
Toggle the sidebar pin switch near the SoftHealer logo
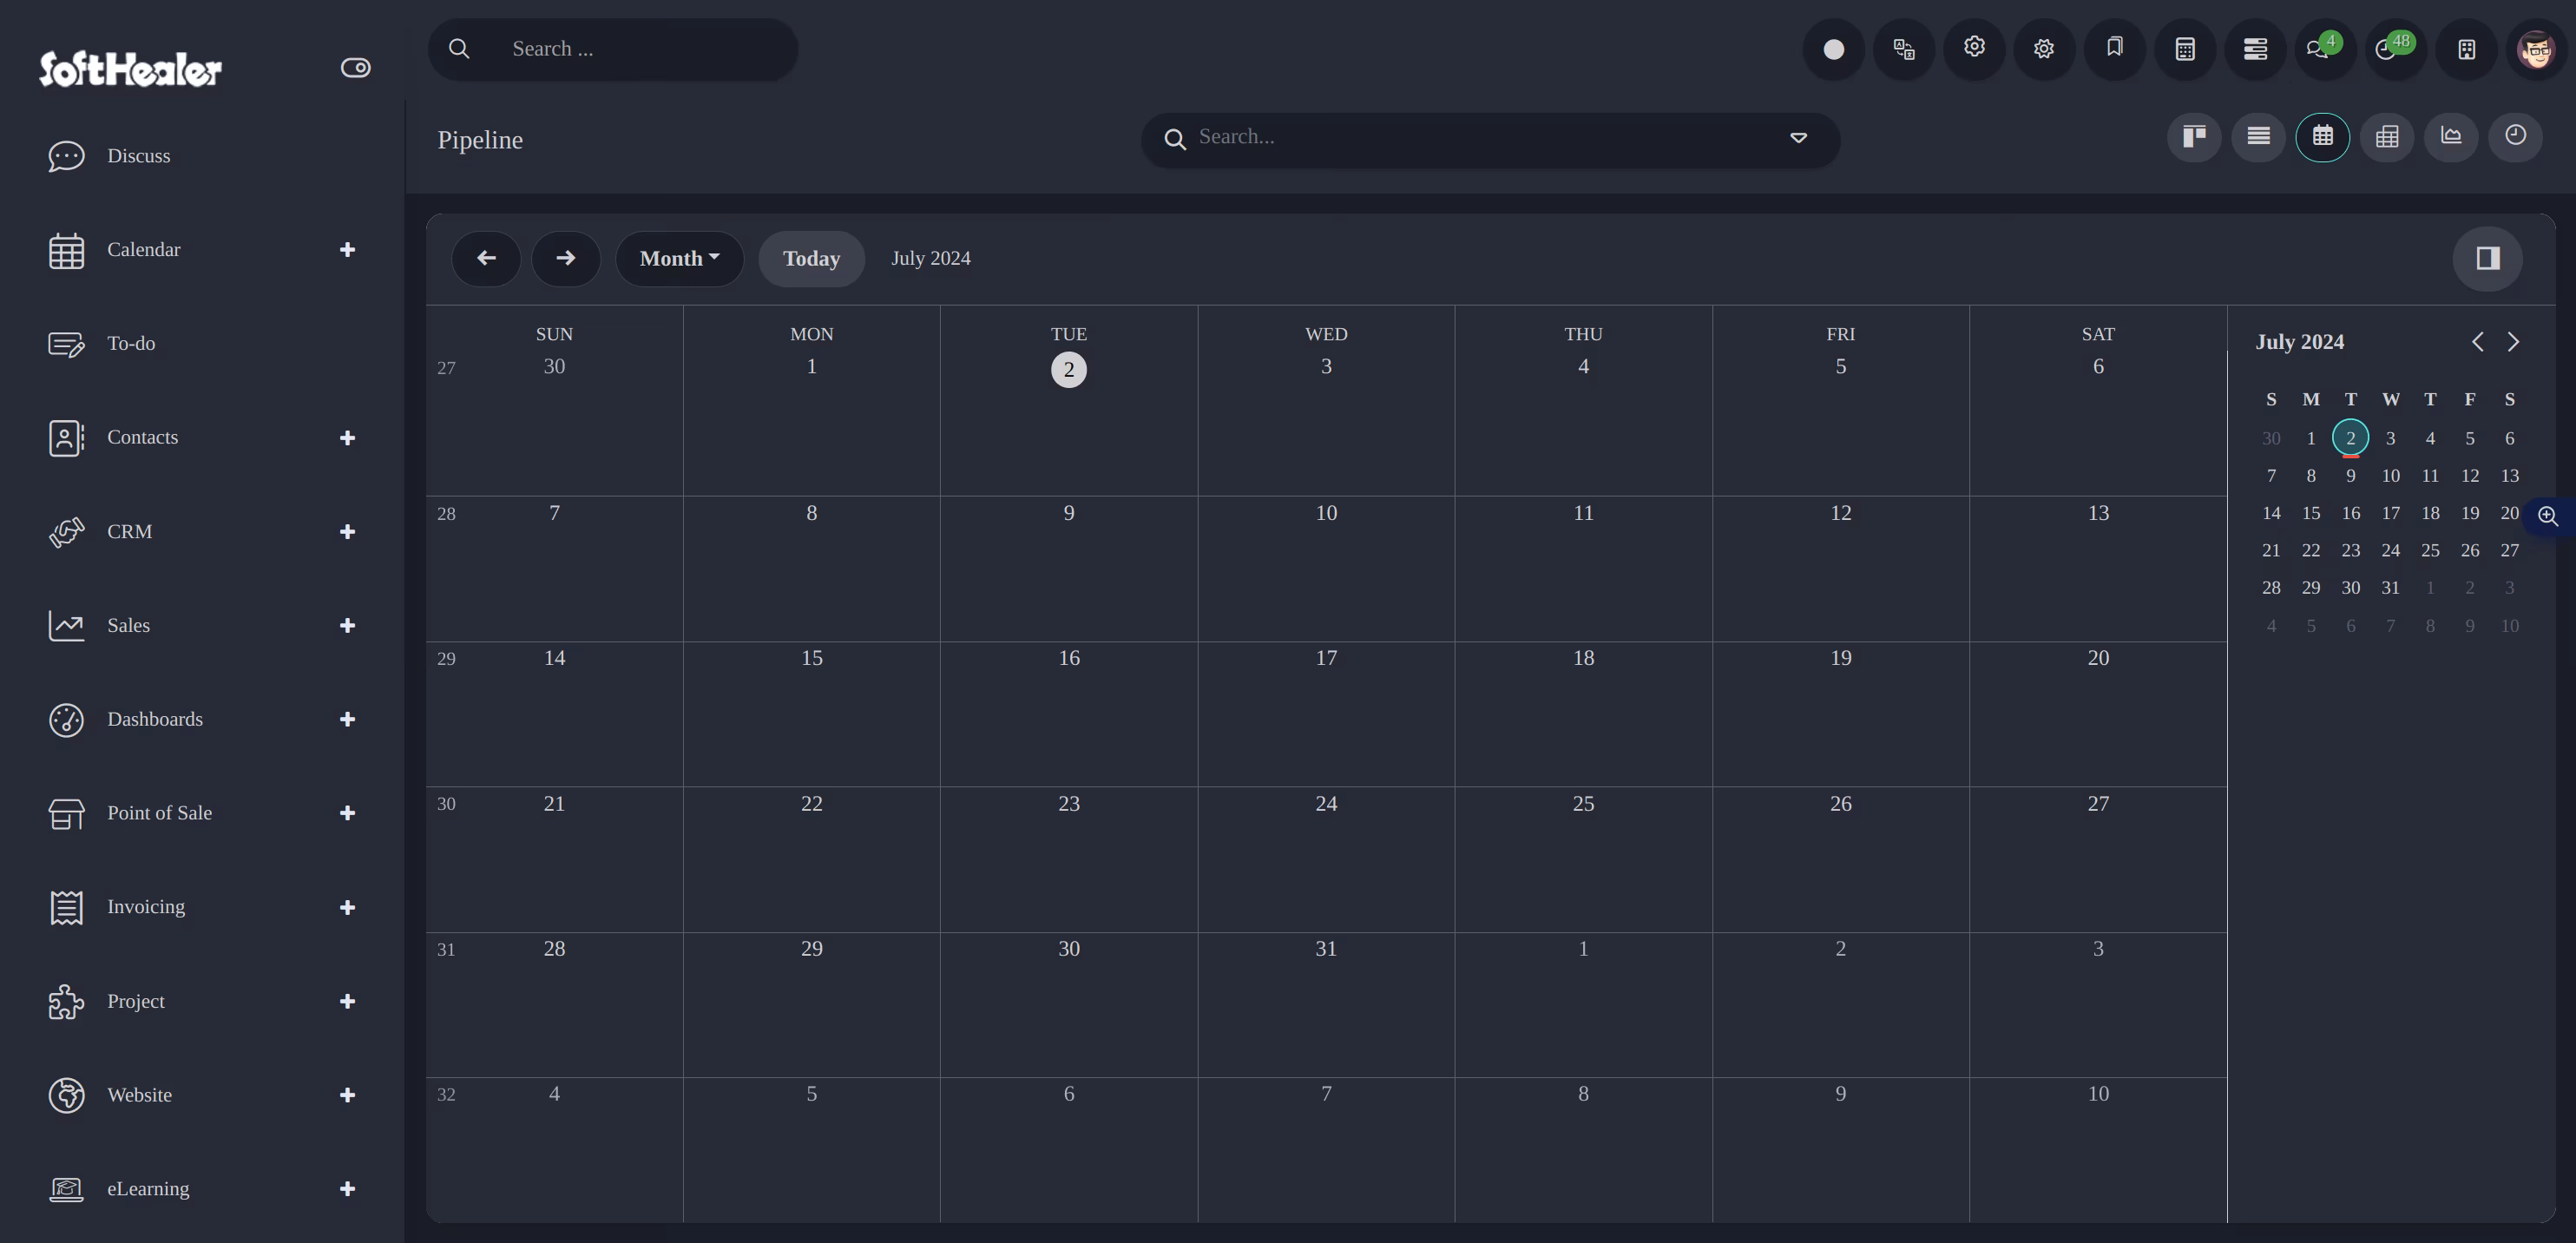[x=355, y=68]
